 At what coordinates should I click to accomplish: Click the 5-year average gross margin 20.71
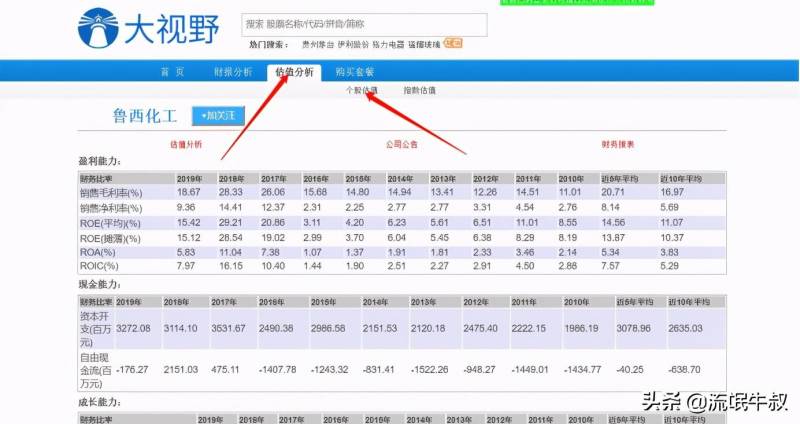point(613,192)
